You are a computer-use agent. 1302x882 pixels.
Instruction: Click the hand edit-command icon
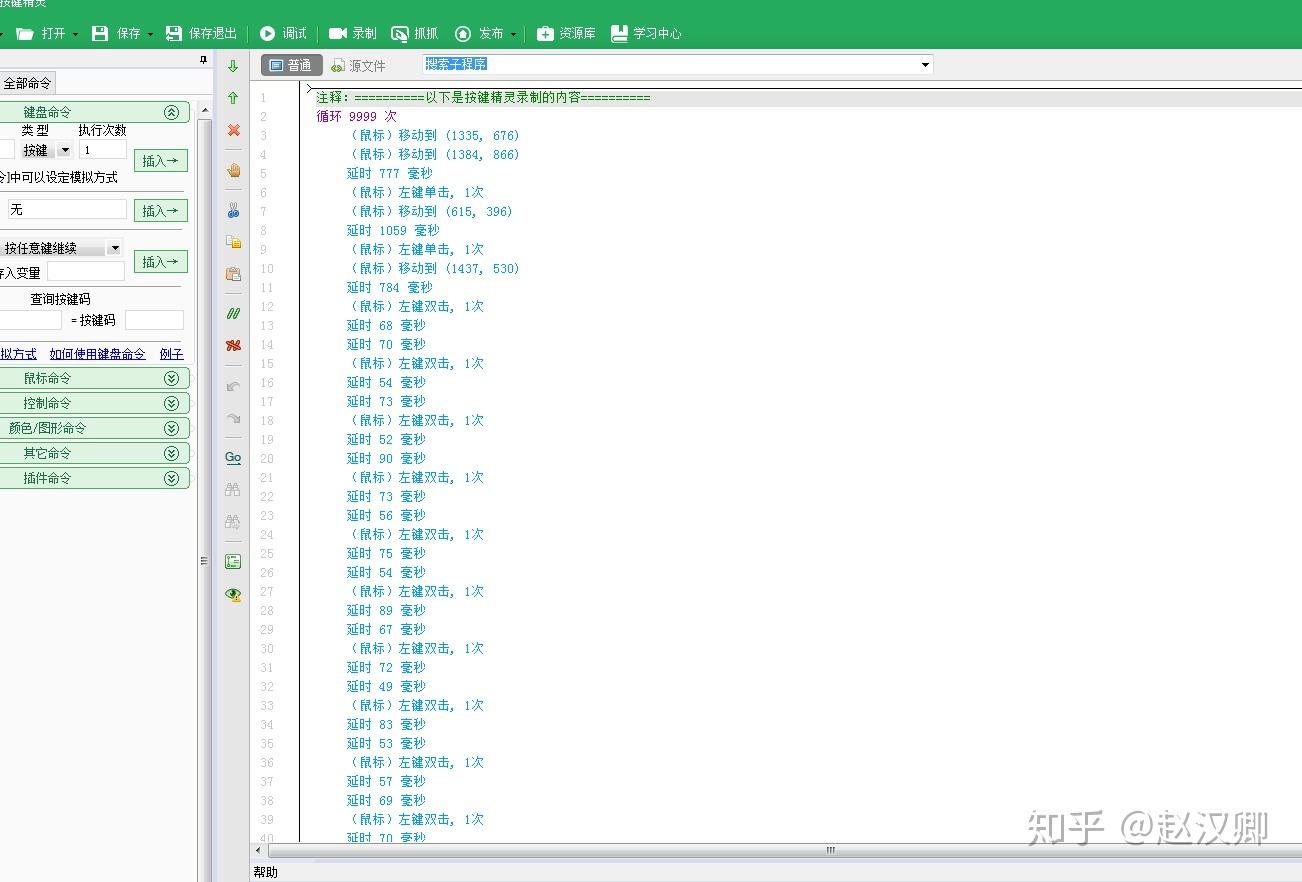(233, 170)
